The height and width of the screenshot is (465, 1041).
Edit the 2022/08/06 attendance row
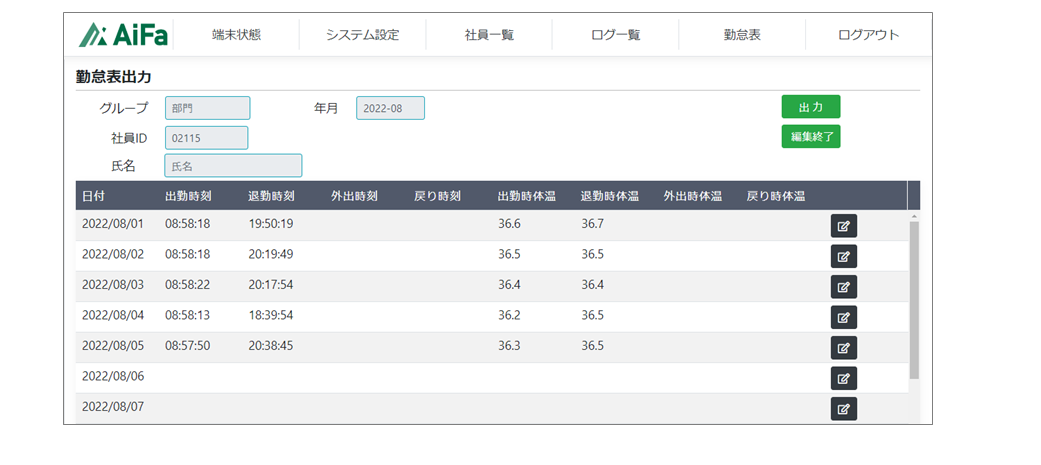click(843, 379)
